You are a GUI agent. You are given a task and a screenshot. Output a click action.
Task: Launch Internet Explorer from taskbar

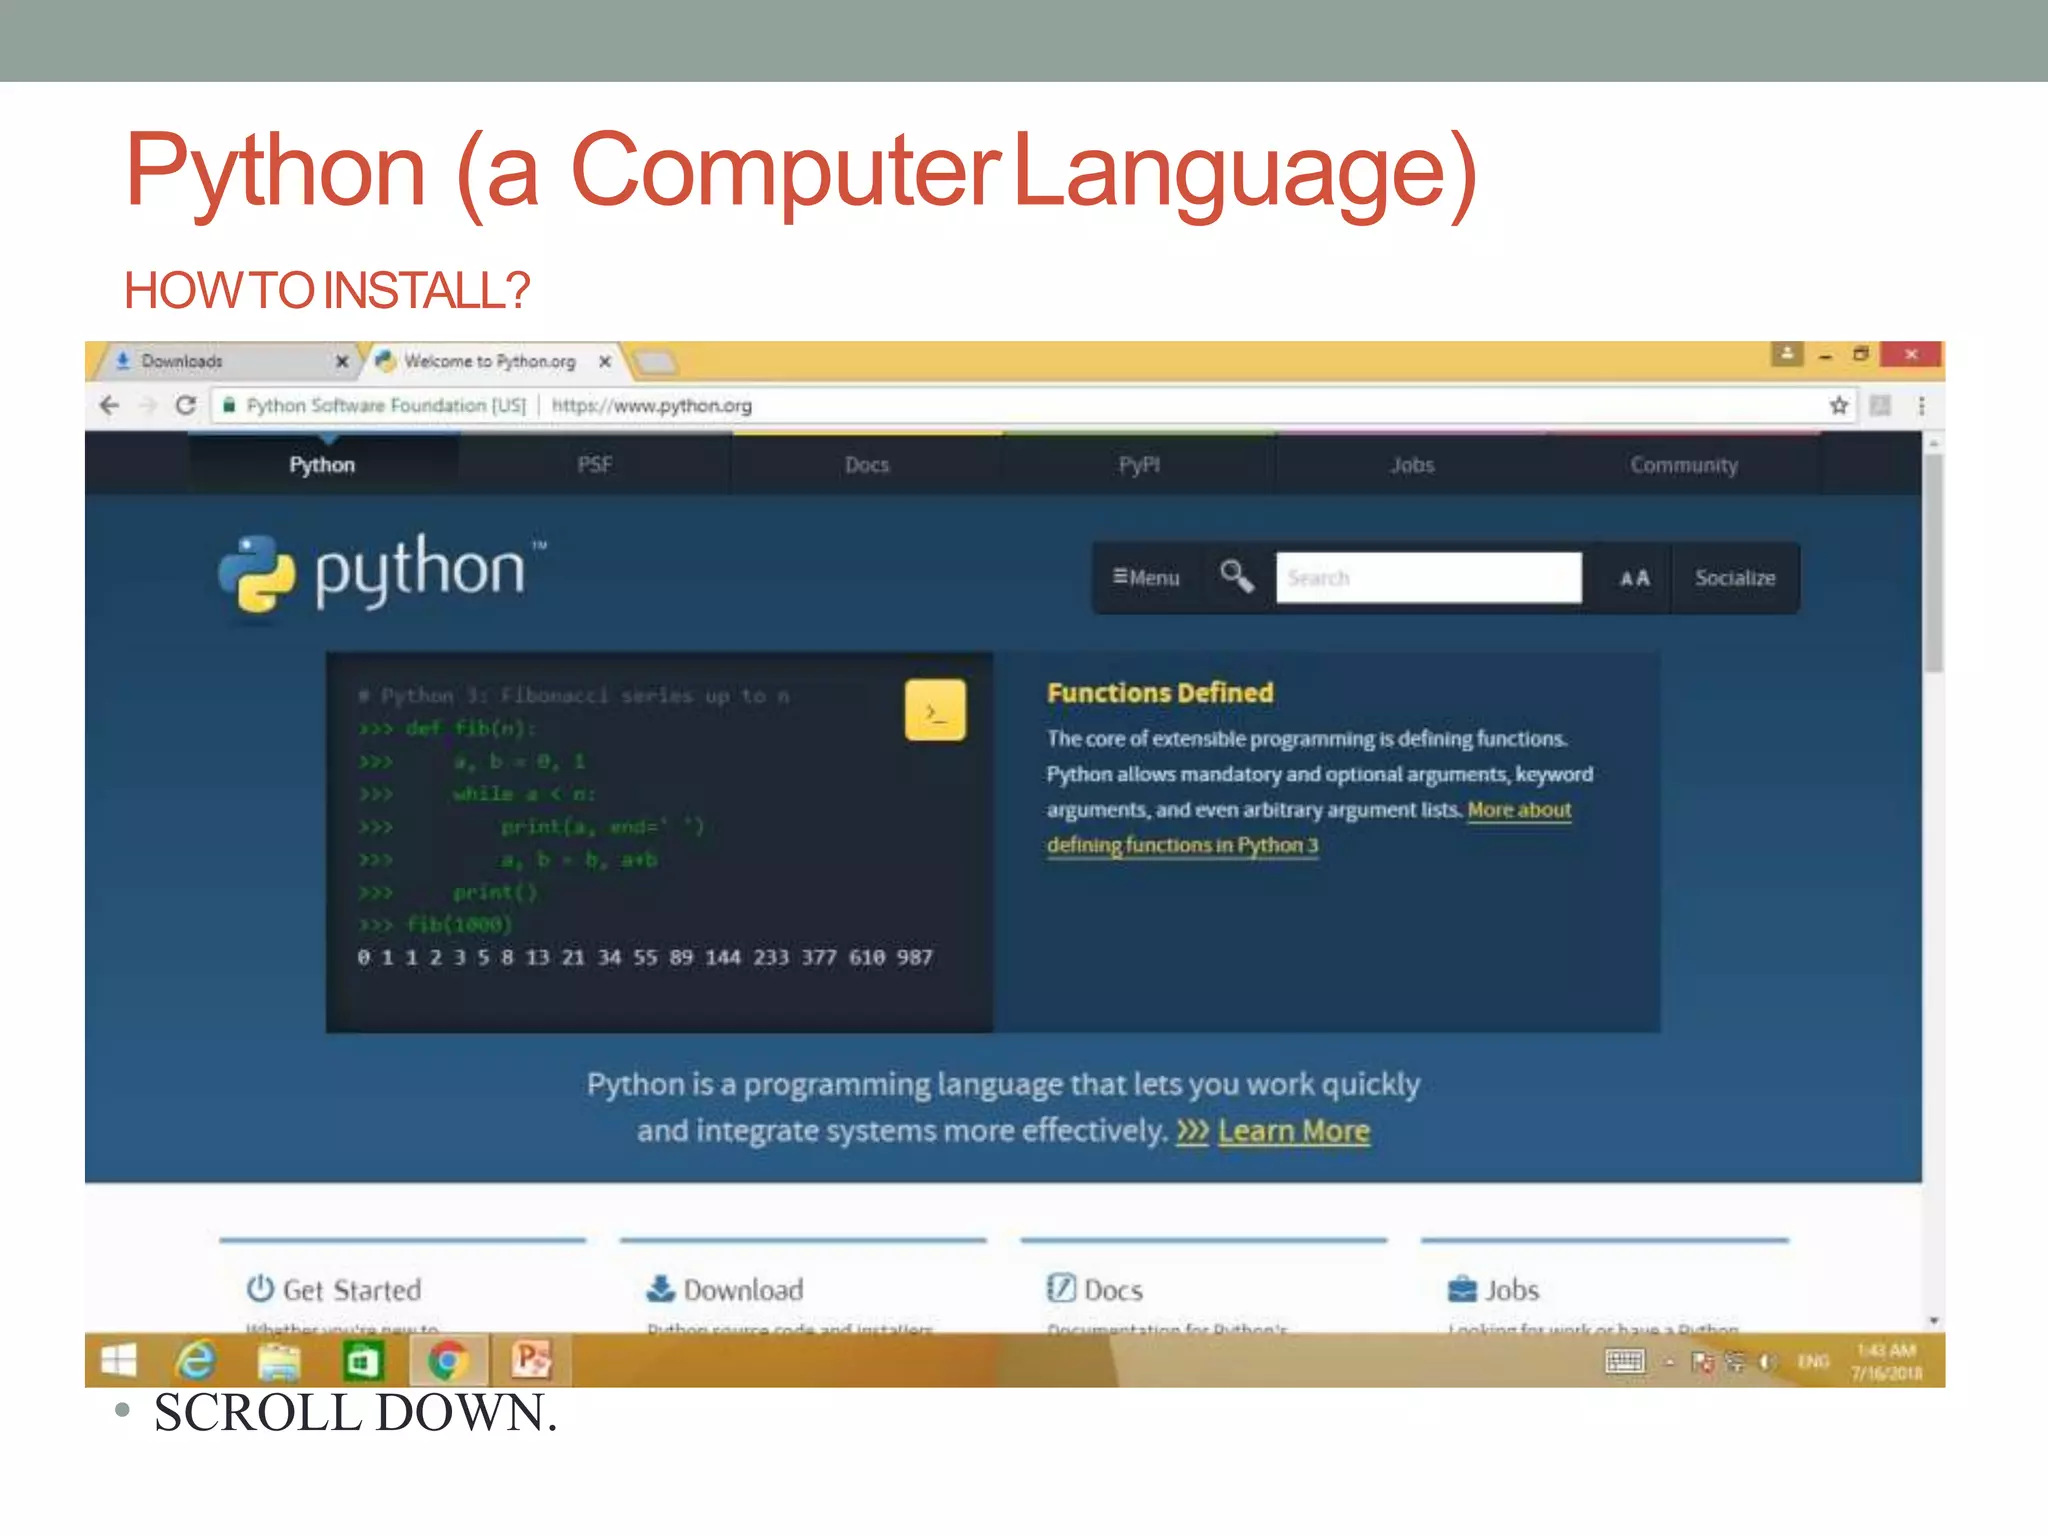pyautogui.click(x=197, y=1361)
